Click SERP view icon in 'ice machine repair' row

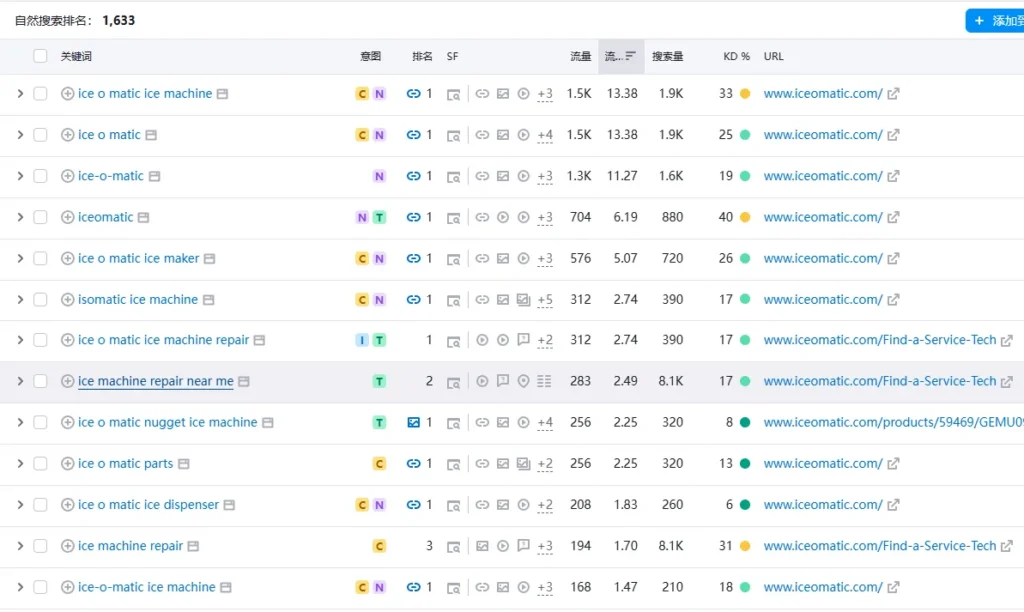(453, 546)
